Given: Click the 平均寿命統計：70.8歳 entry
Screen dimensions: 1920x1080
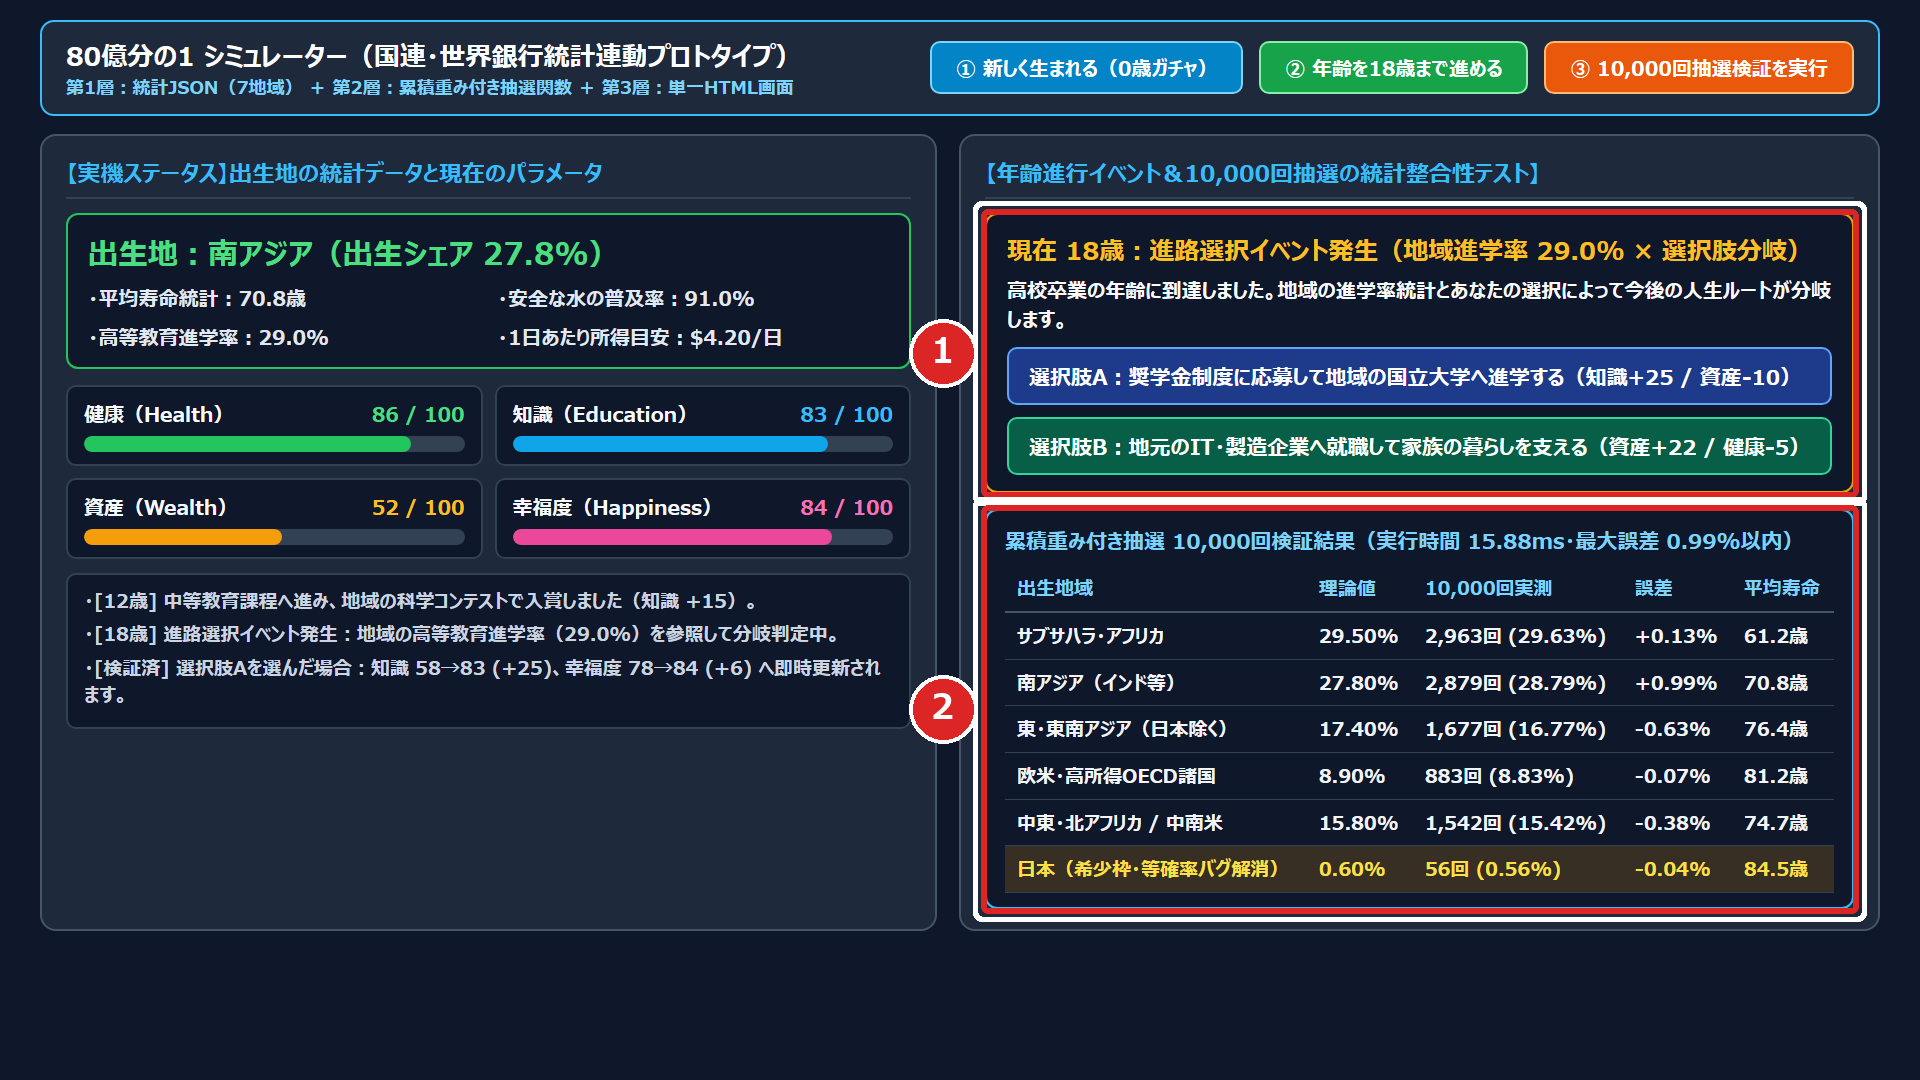Looking at the screenshot, I should [197, 298].
